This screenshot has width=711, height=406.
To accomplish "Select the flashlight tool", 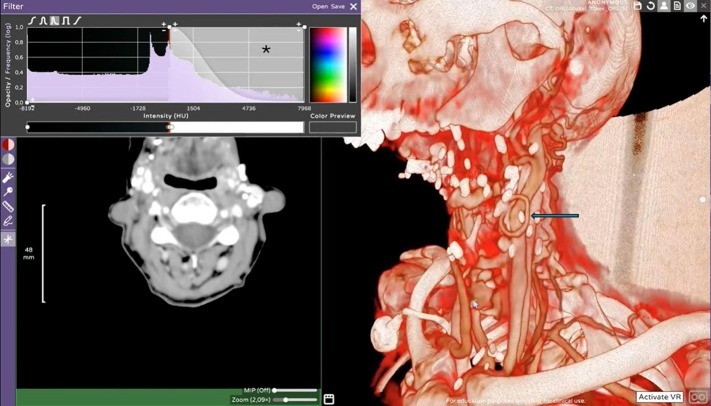I will [8, 177].
